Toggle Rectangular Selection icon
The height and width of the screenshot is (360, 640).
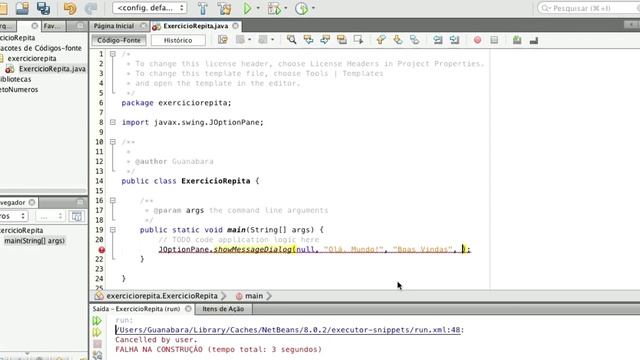click(358, 40)
